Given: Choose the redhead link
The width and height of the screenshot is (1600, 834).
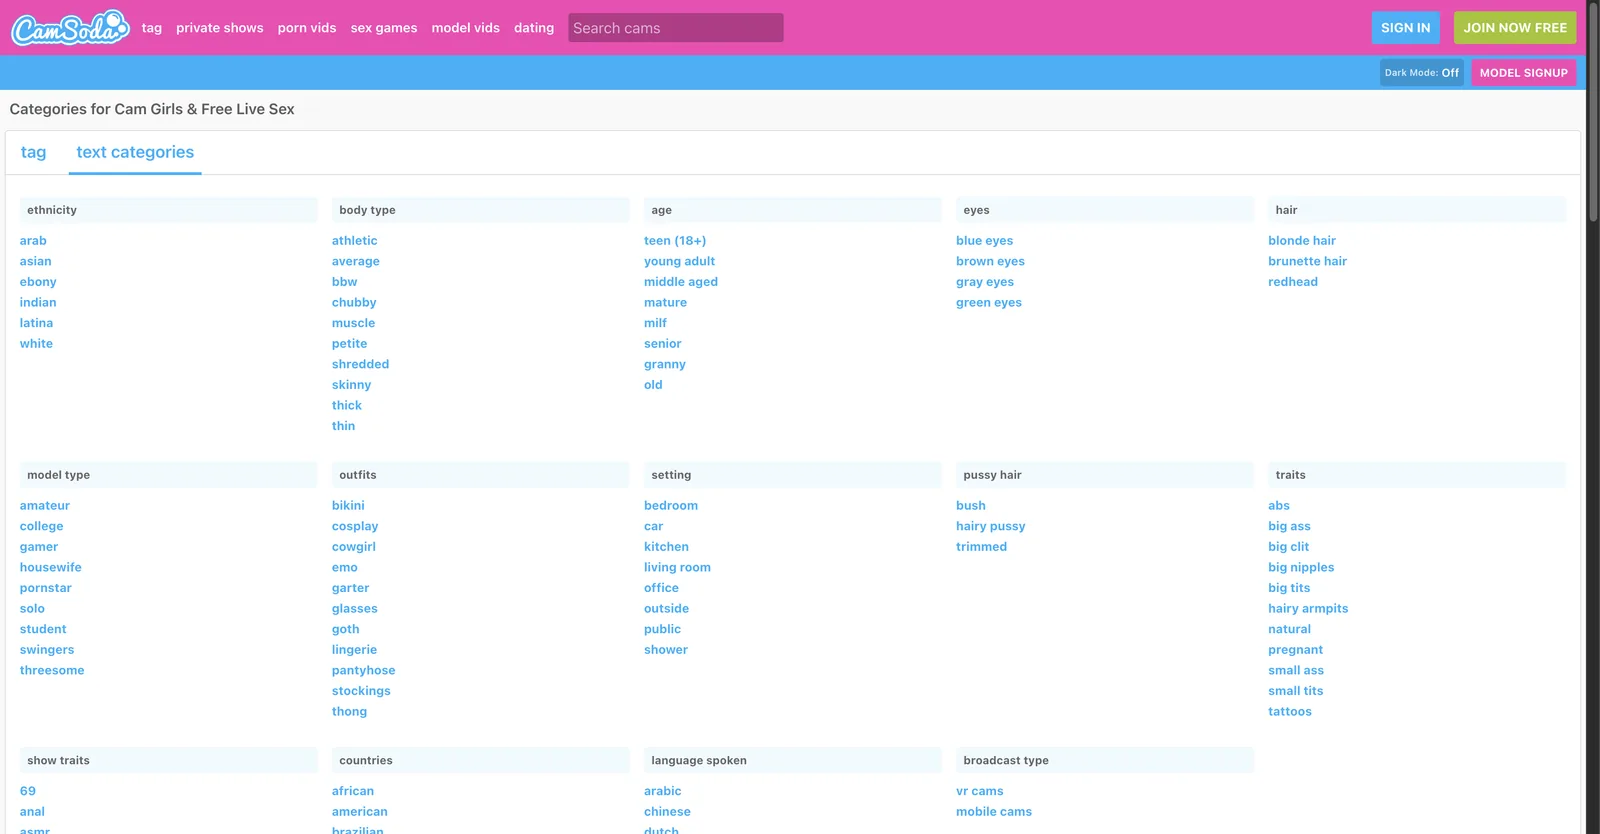Looking at the screenshot, I should [x=1293, y=282].
